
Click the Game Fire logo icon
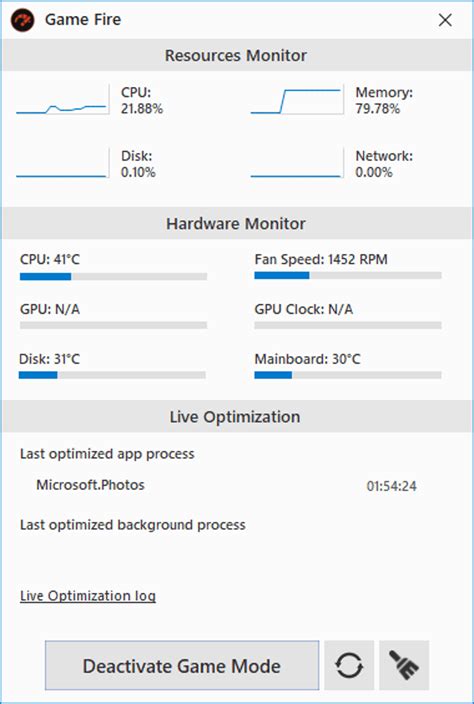(22, 20)
